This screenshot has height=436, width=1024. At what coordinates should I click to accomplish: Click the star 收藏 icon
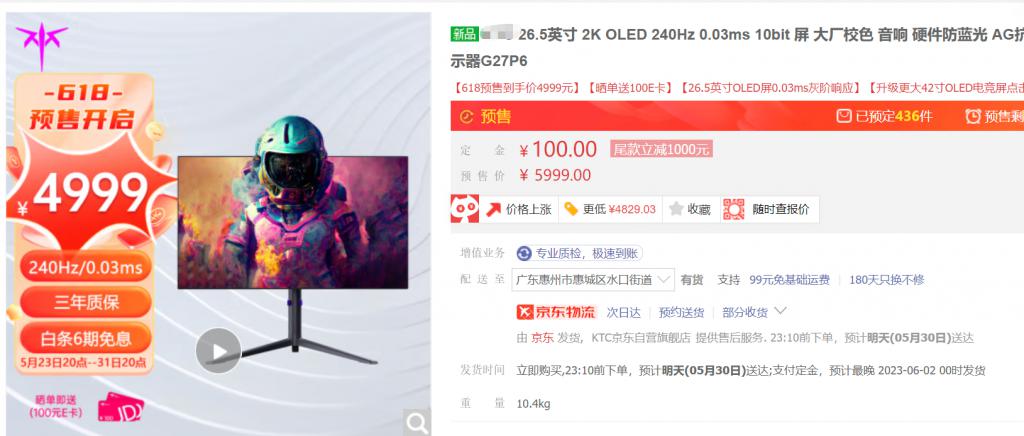pyautogui.click(x=676, y=210)
